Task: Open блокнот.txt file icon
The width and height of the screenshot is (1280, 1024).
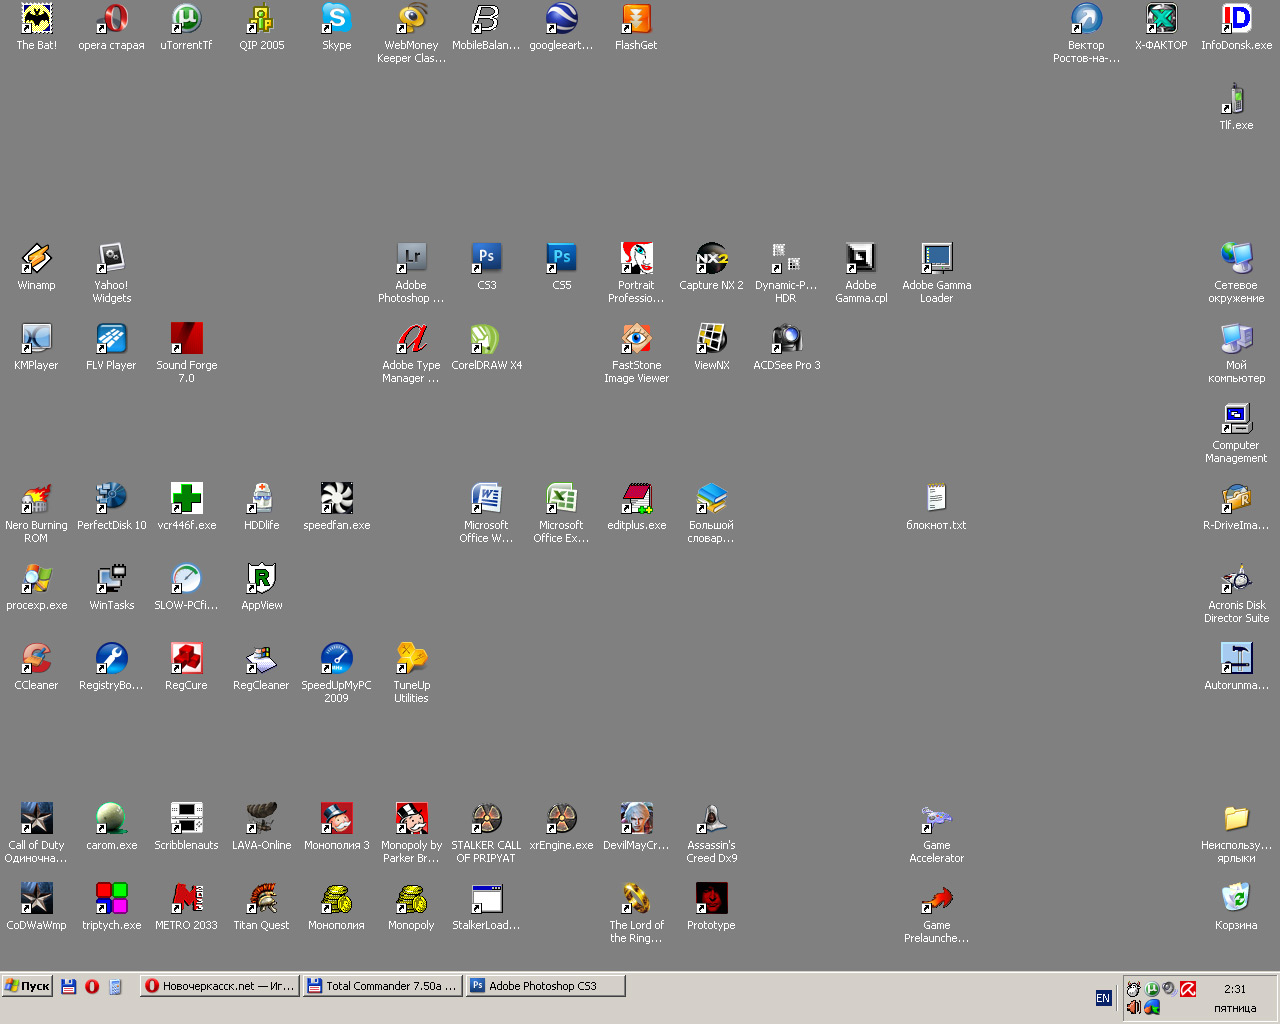Action: point(937,498)
